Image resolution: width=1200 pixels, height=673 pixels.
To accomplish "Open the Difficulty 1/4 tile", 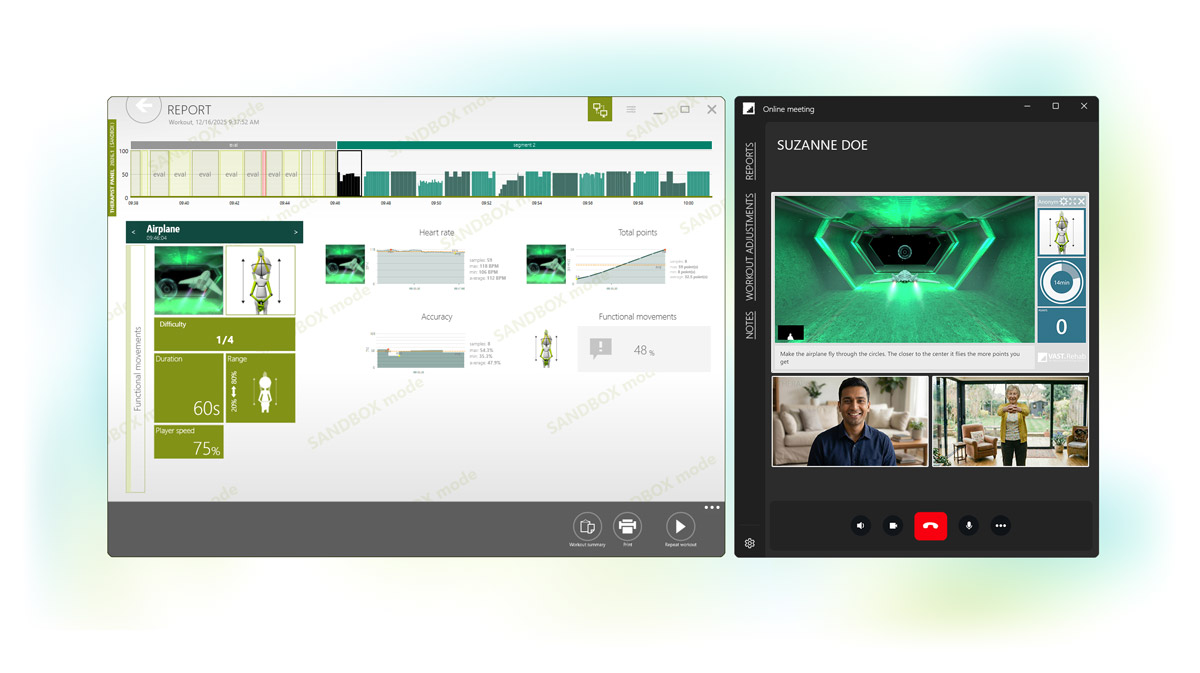I will 224,334.
